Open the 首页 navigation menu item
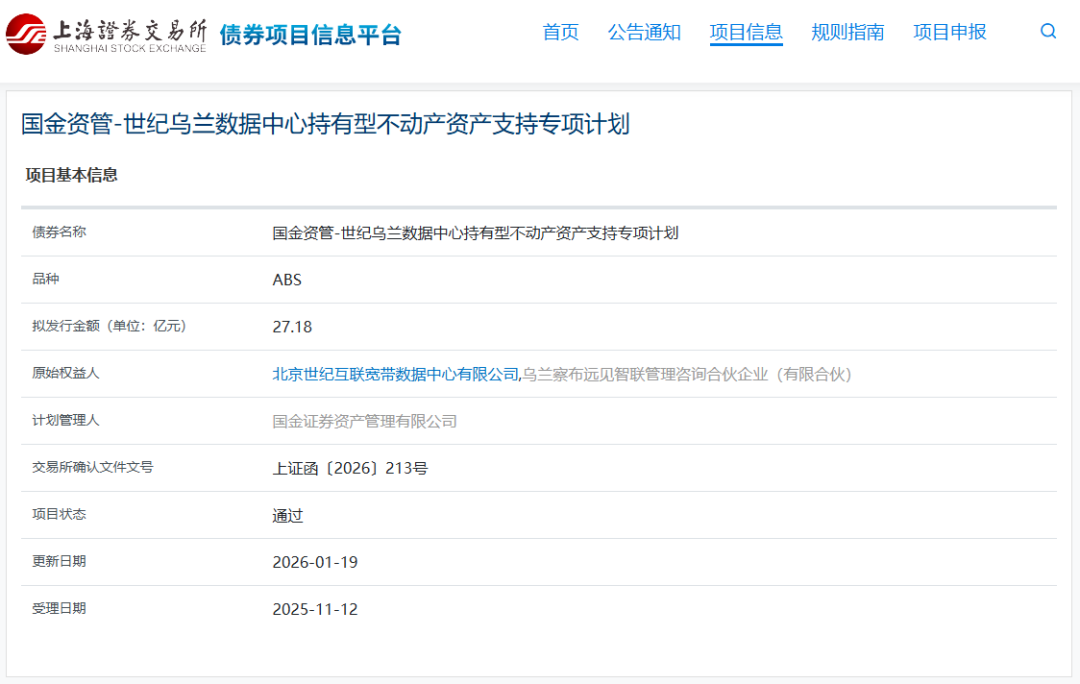 [560, 32]
